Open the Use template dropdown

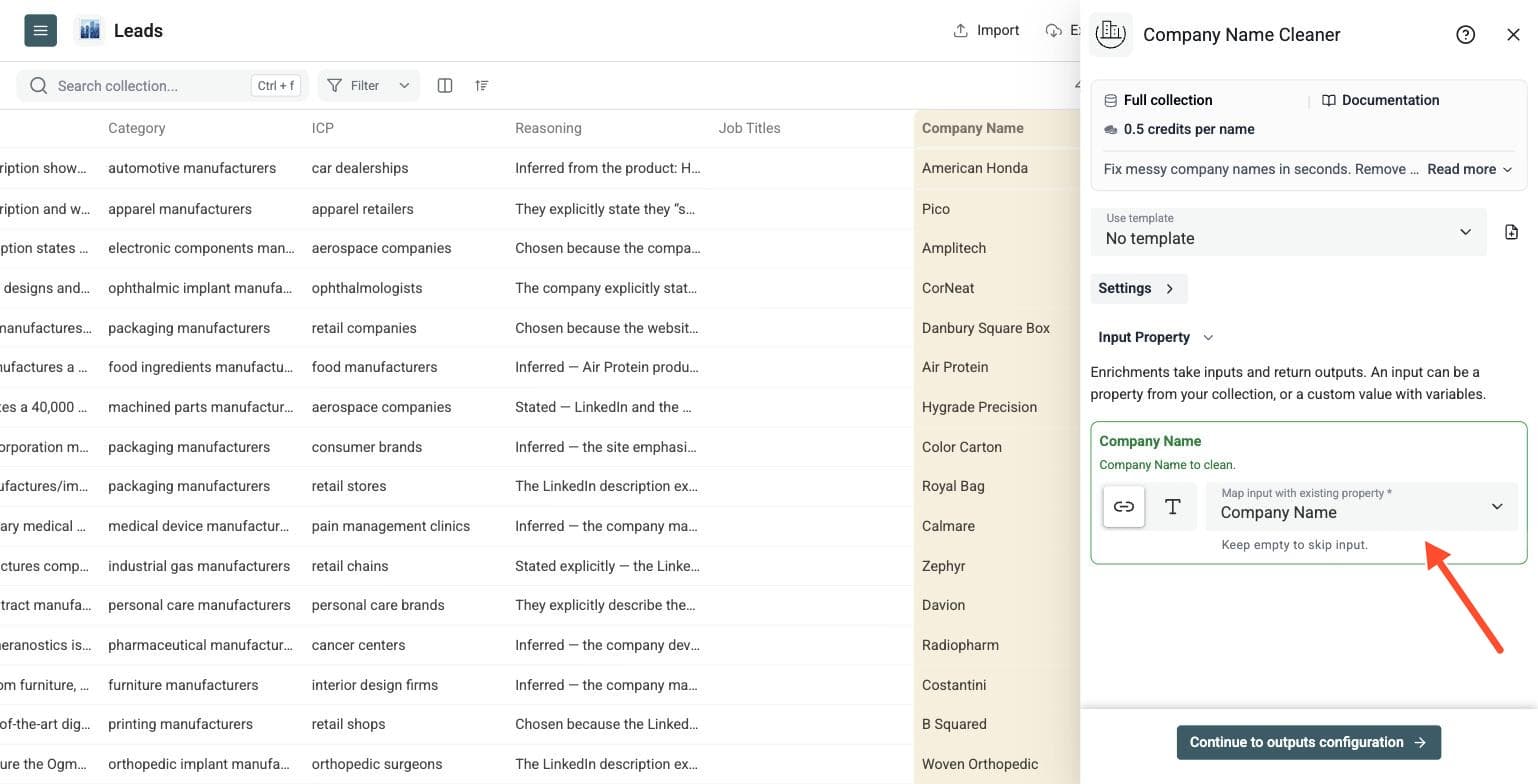click(1288, 231)
